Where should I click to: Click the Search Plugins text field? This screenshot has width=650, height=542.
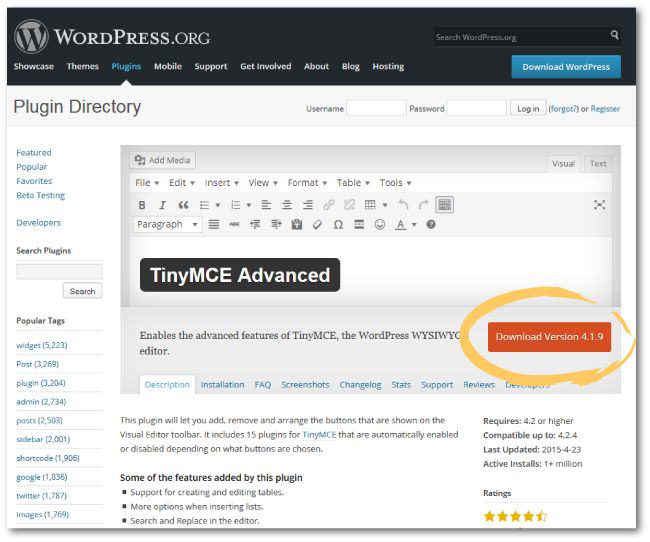coord(59,272)
